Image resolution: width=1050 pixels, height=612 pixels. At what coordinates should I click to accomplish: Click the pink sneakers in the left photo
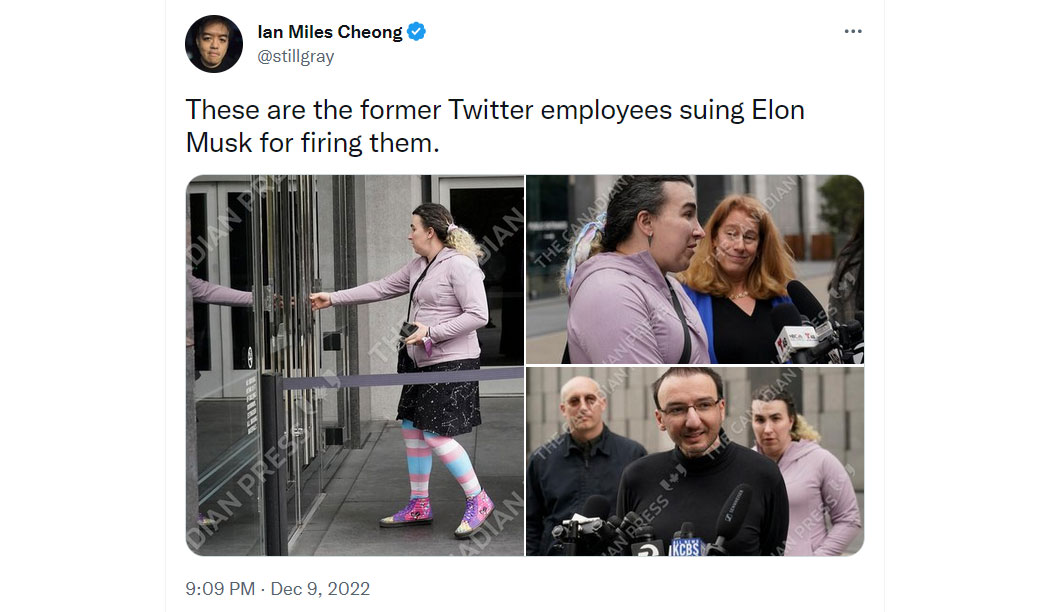pos(437,514)
